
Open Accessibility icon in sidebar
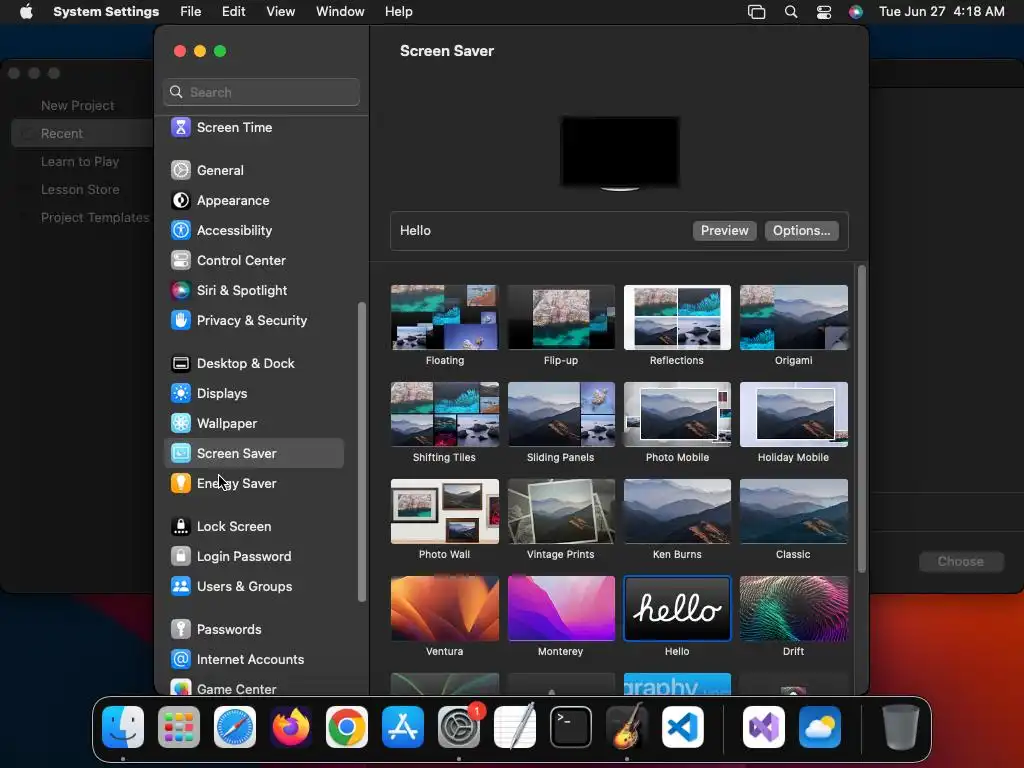tap(181, 231)
